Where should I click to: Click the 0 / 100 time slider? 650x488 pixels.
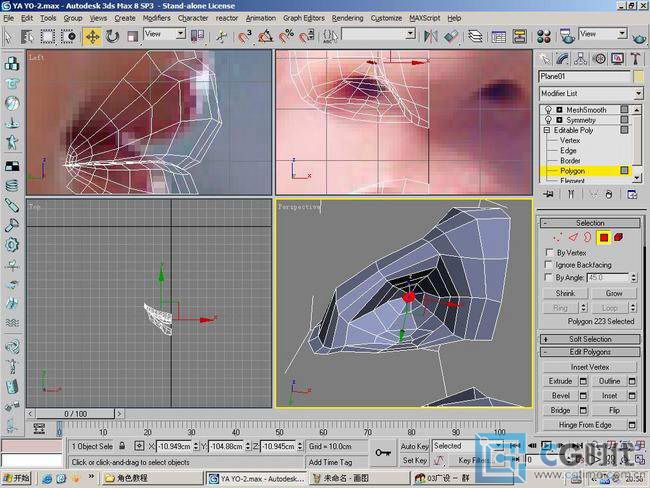[75, 414]
